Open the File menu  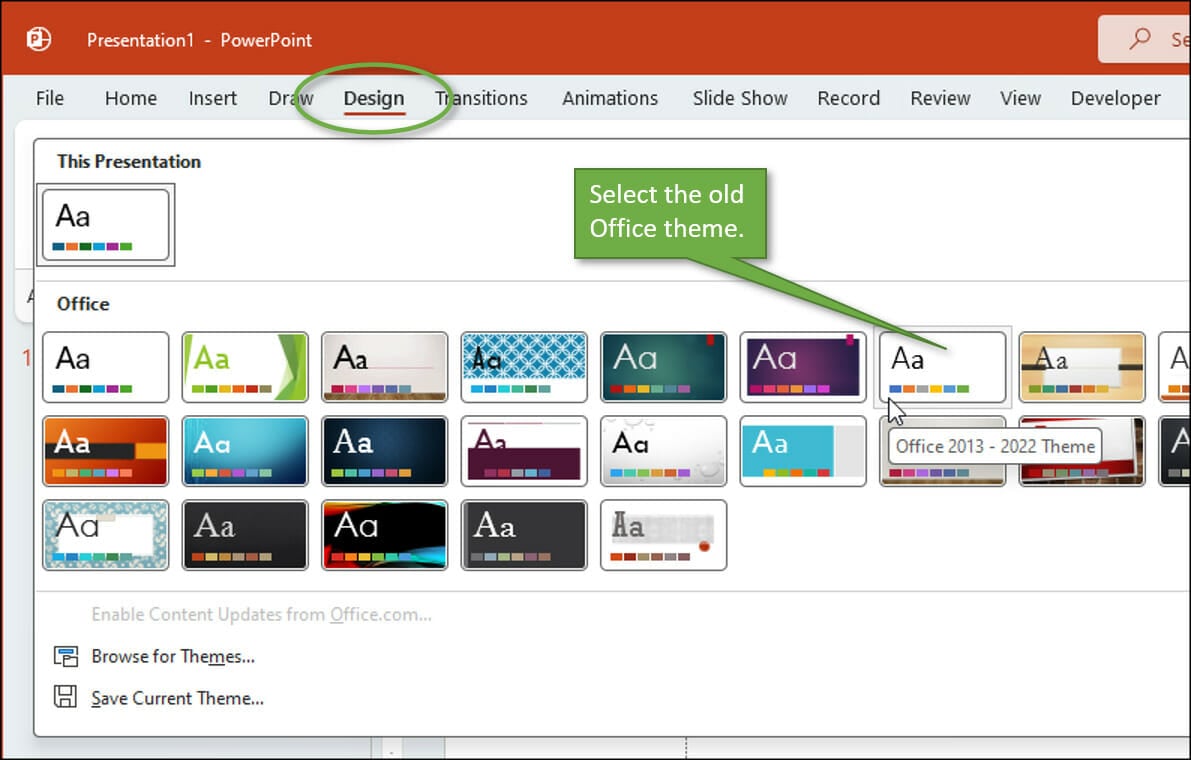pos(49,98)
